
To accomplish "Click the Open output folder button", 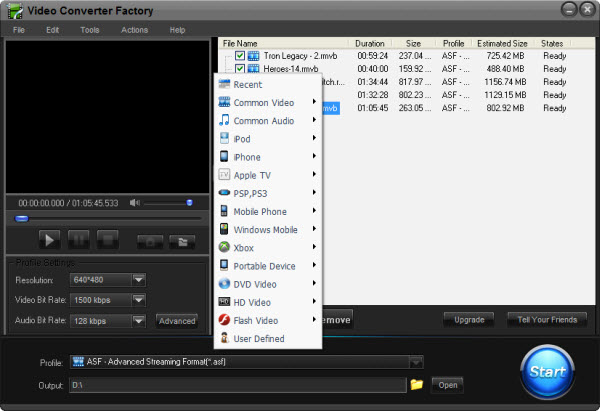I will click(447, 385).
